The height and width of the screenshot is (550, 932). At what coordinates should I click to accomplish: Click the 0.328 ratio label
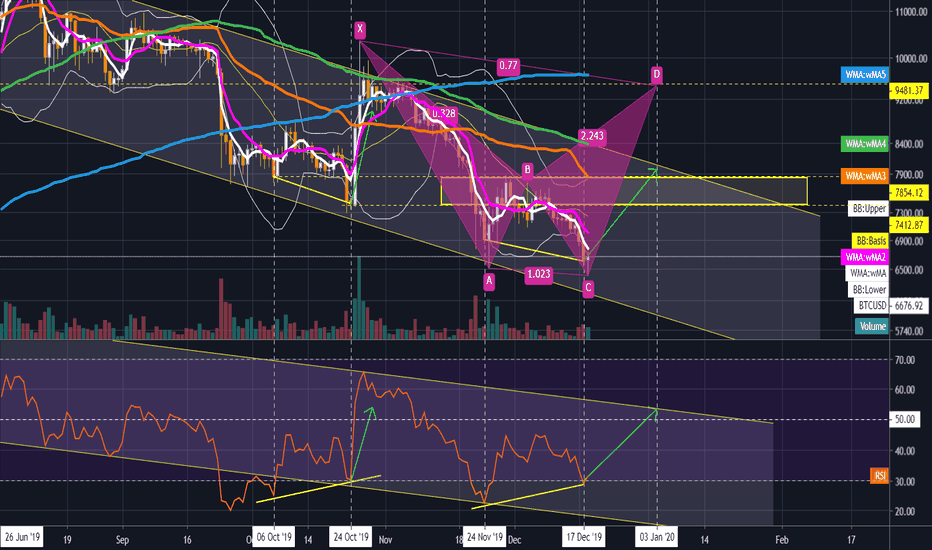(x=443, y=114)
